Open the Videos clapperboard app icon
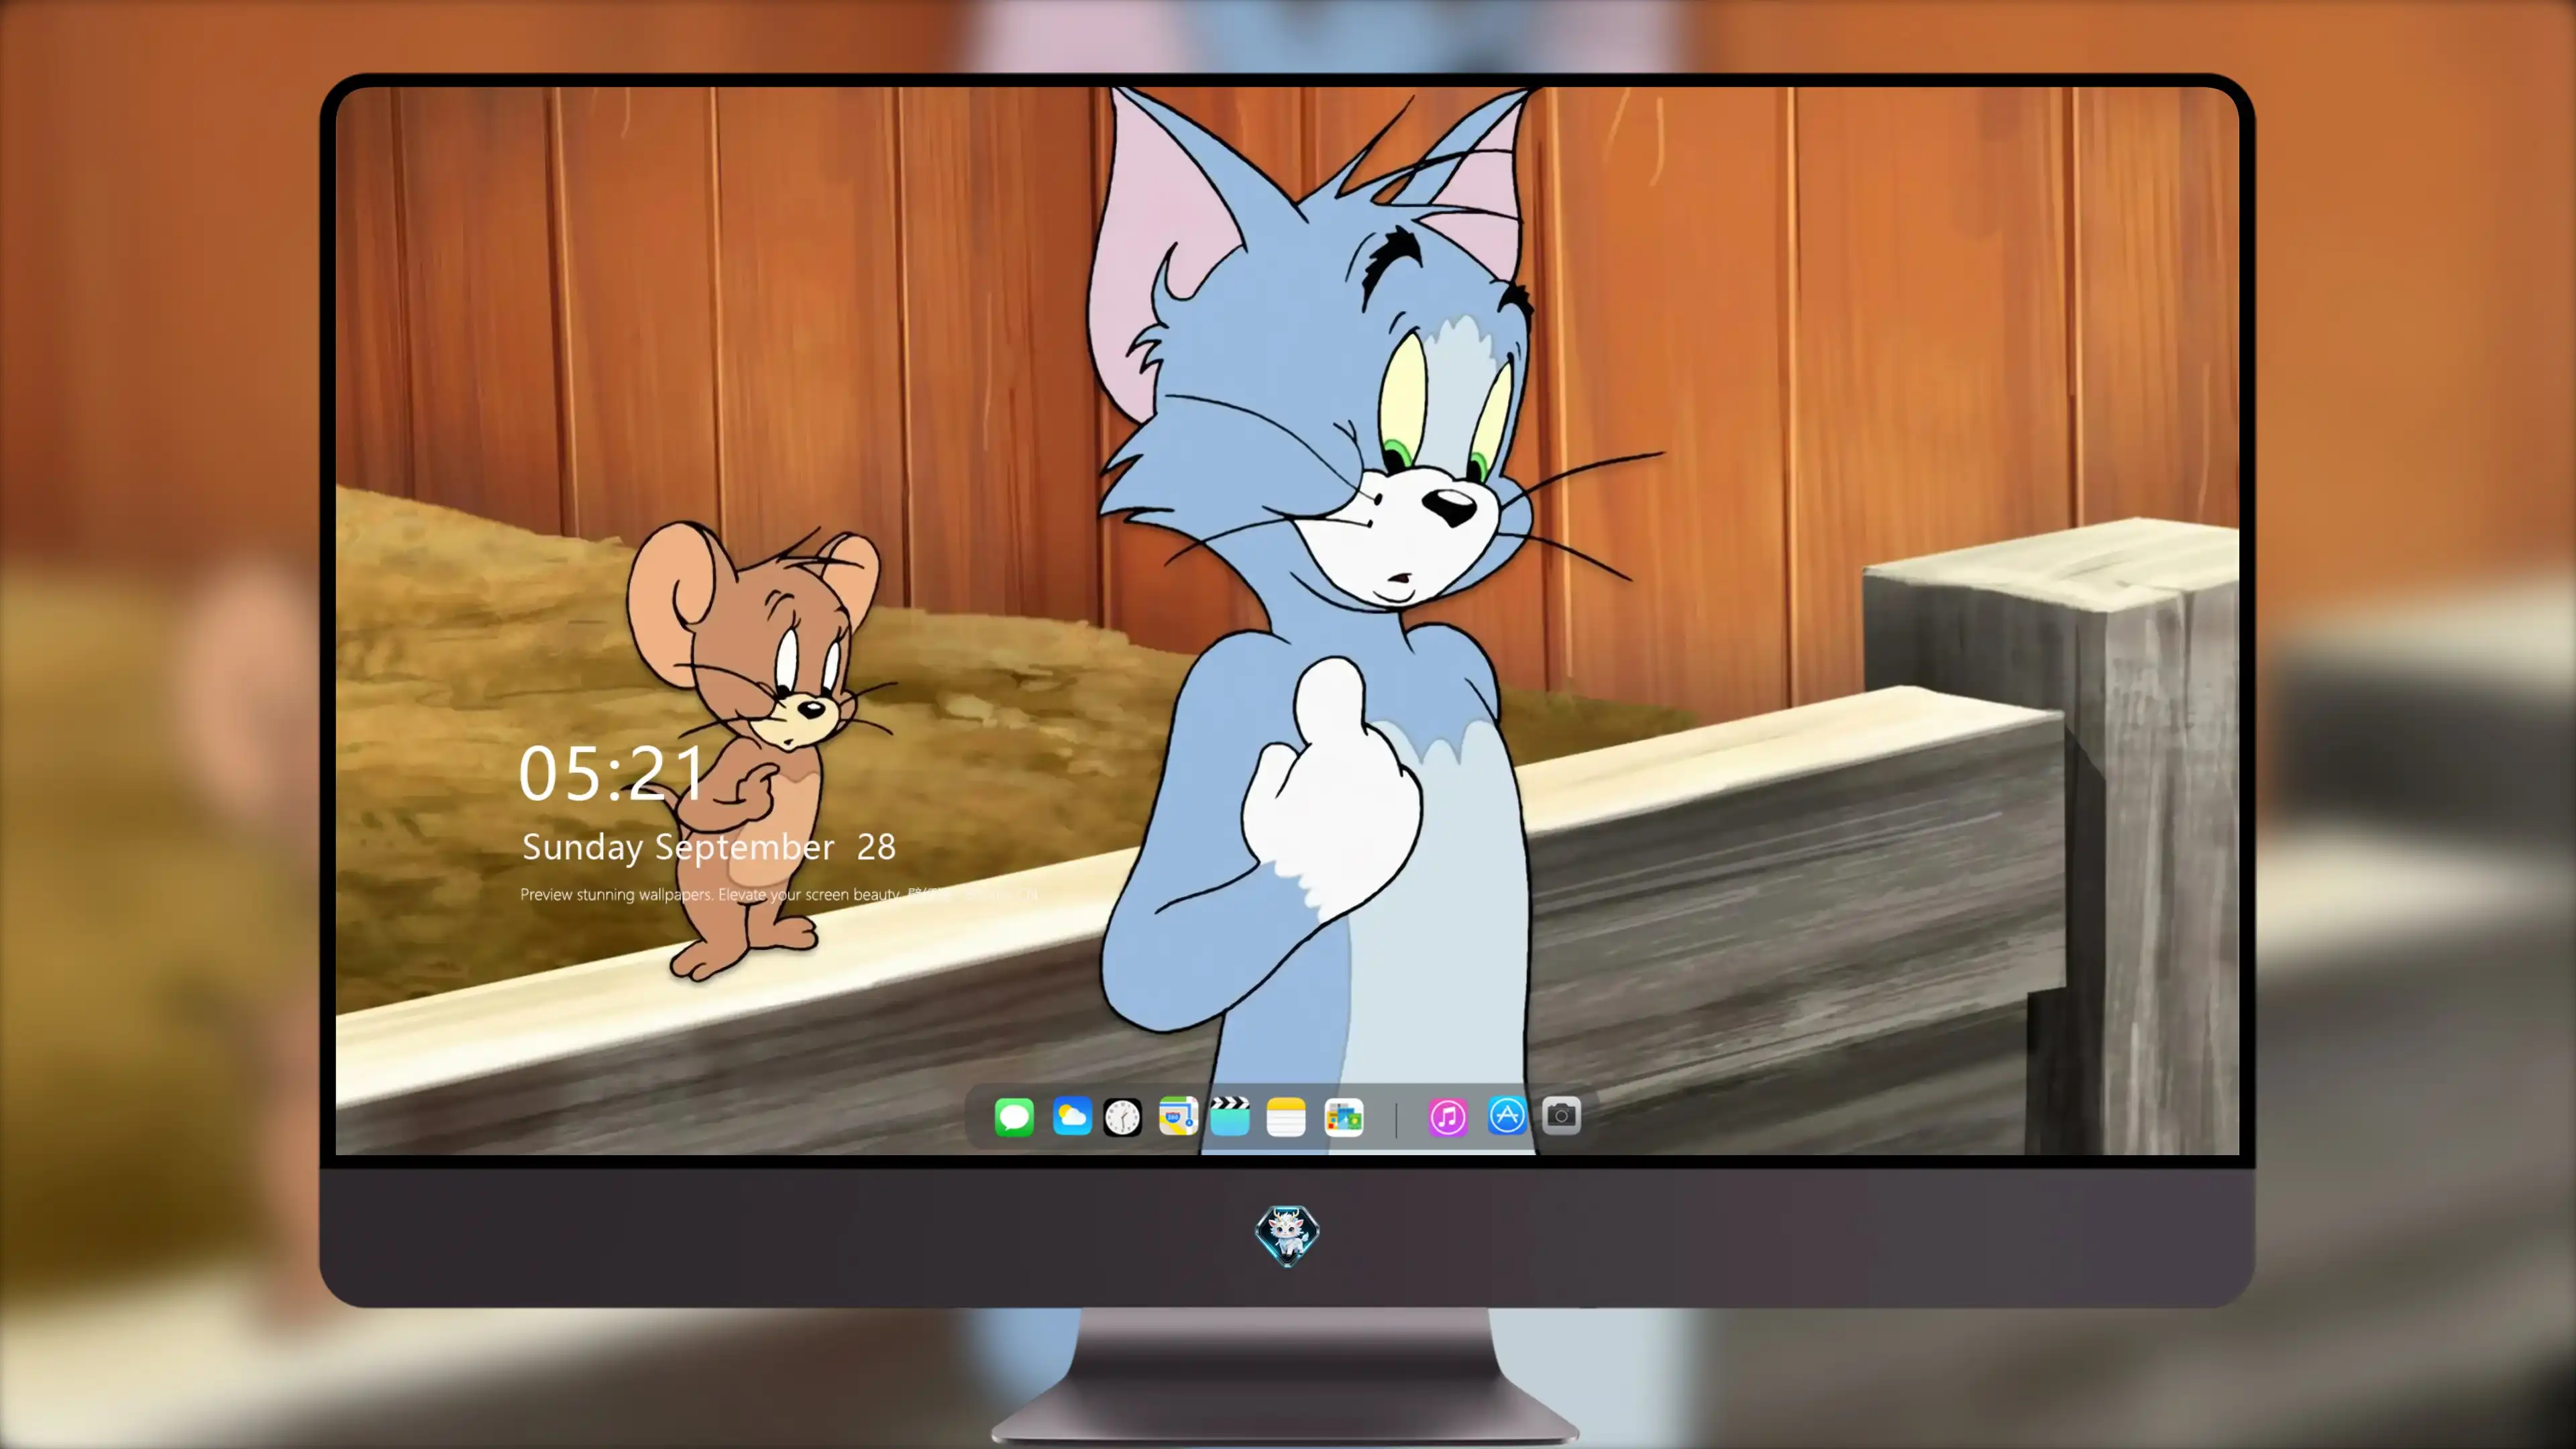This screenshot has width=2576, height=1449. pyautogui.click(x=1230, y=1116)
